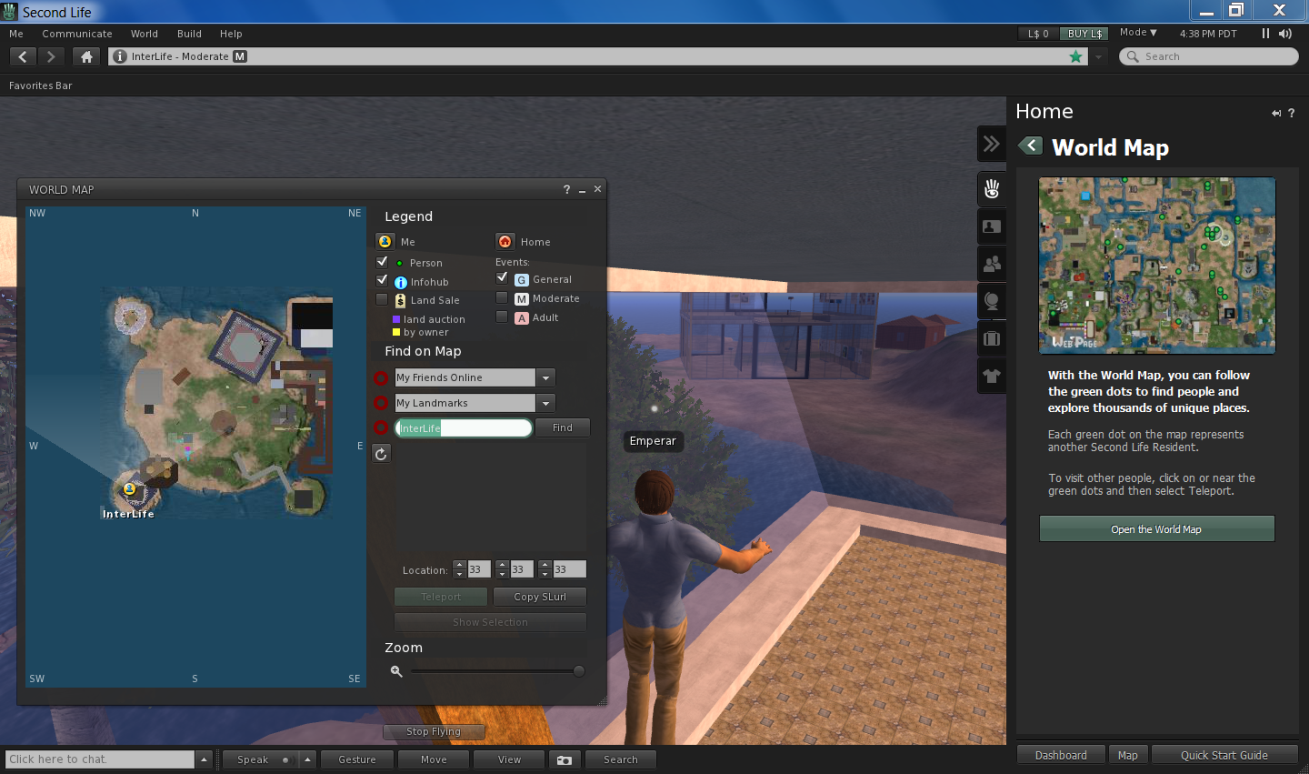
Task: Open the Inventory suitcase sidebar icon
Action: pos(992,339)
